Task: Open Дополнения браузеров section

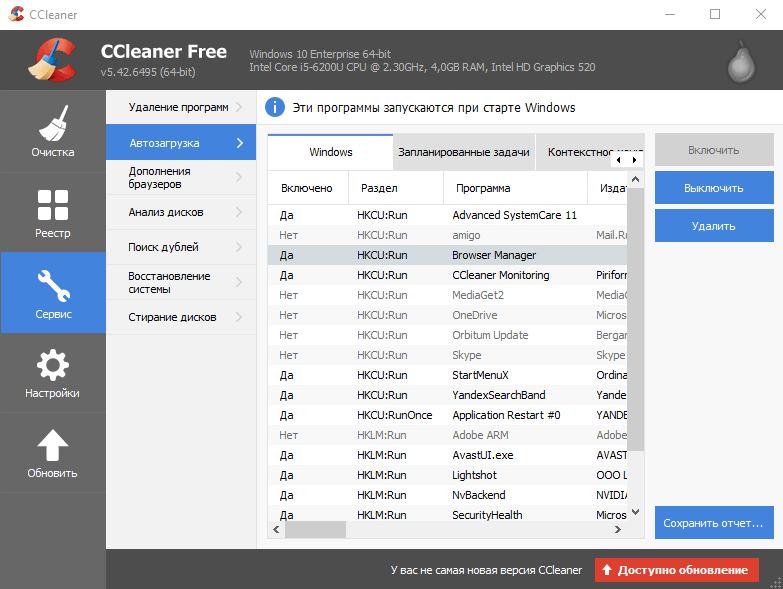Action: (181, 177)
